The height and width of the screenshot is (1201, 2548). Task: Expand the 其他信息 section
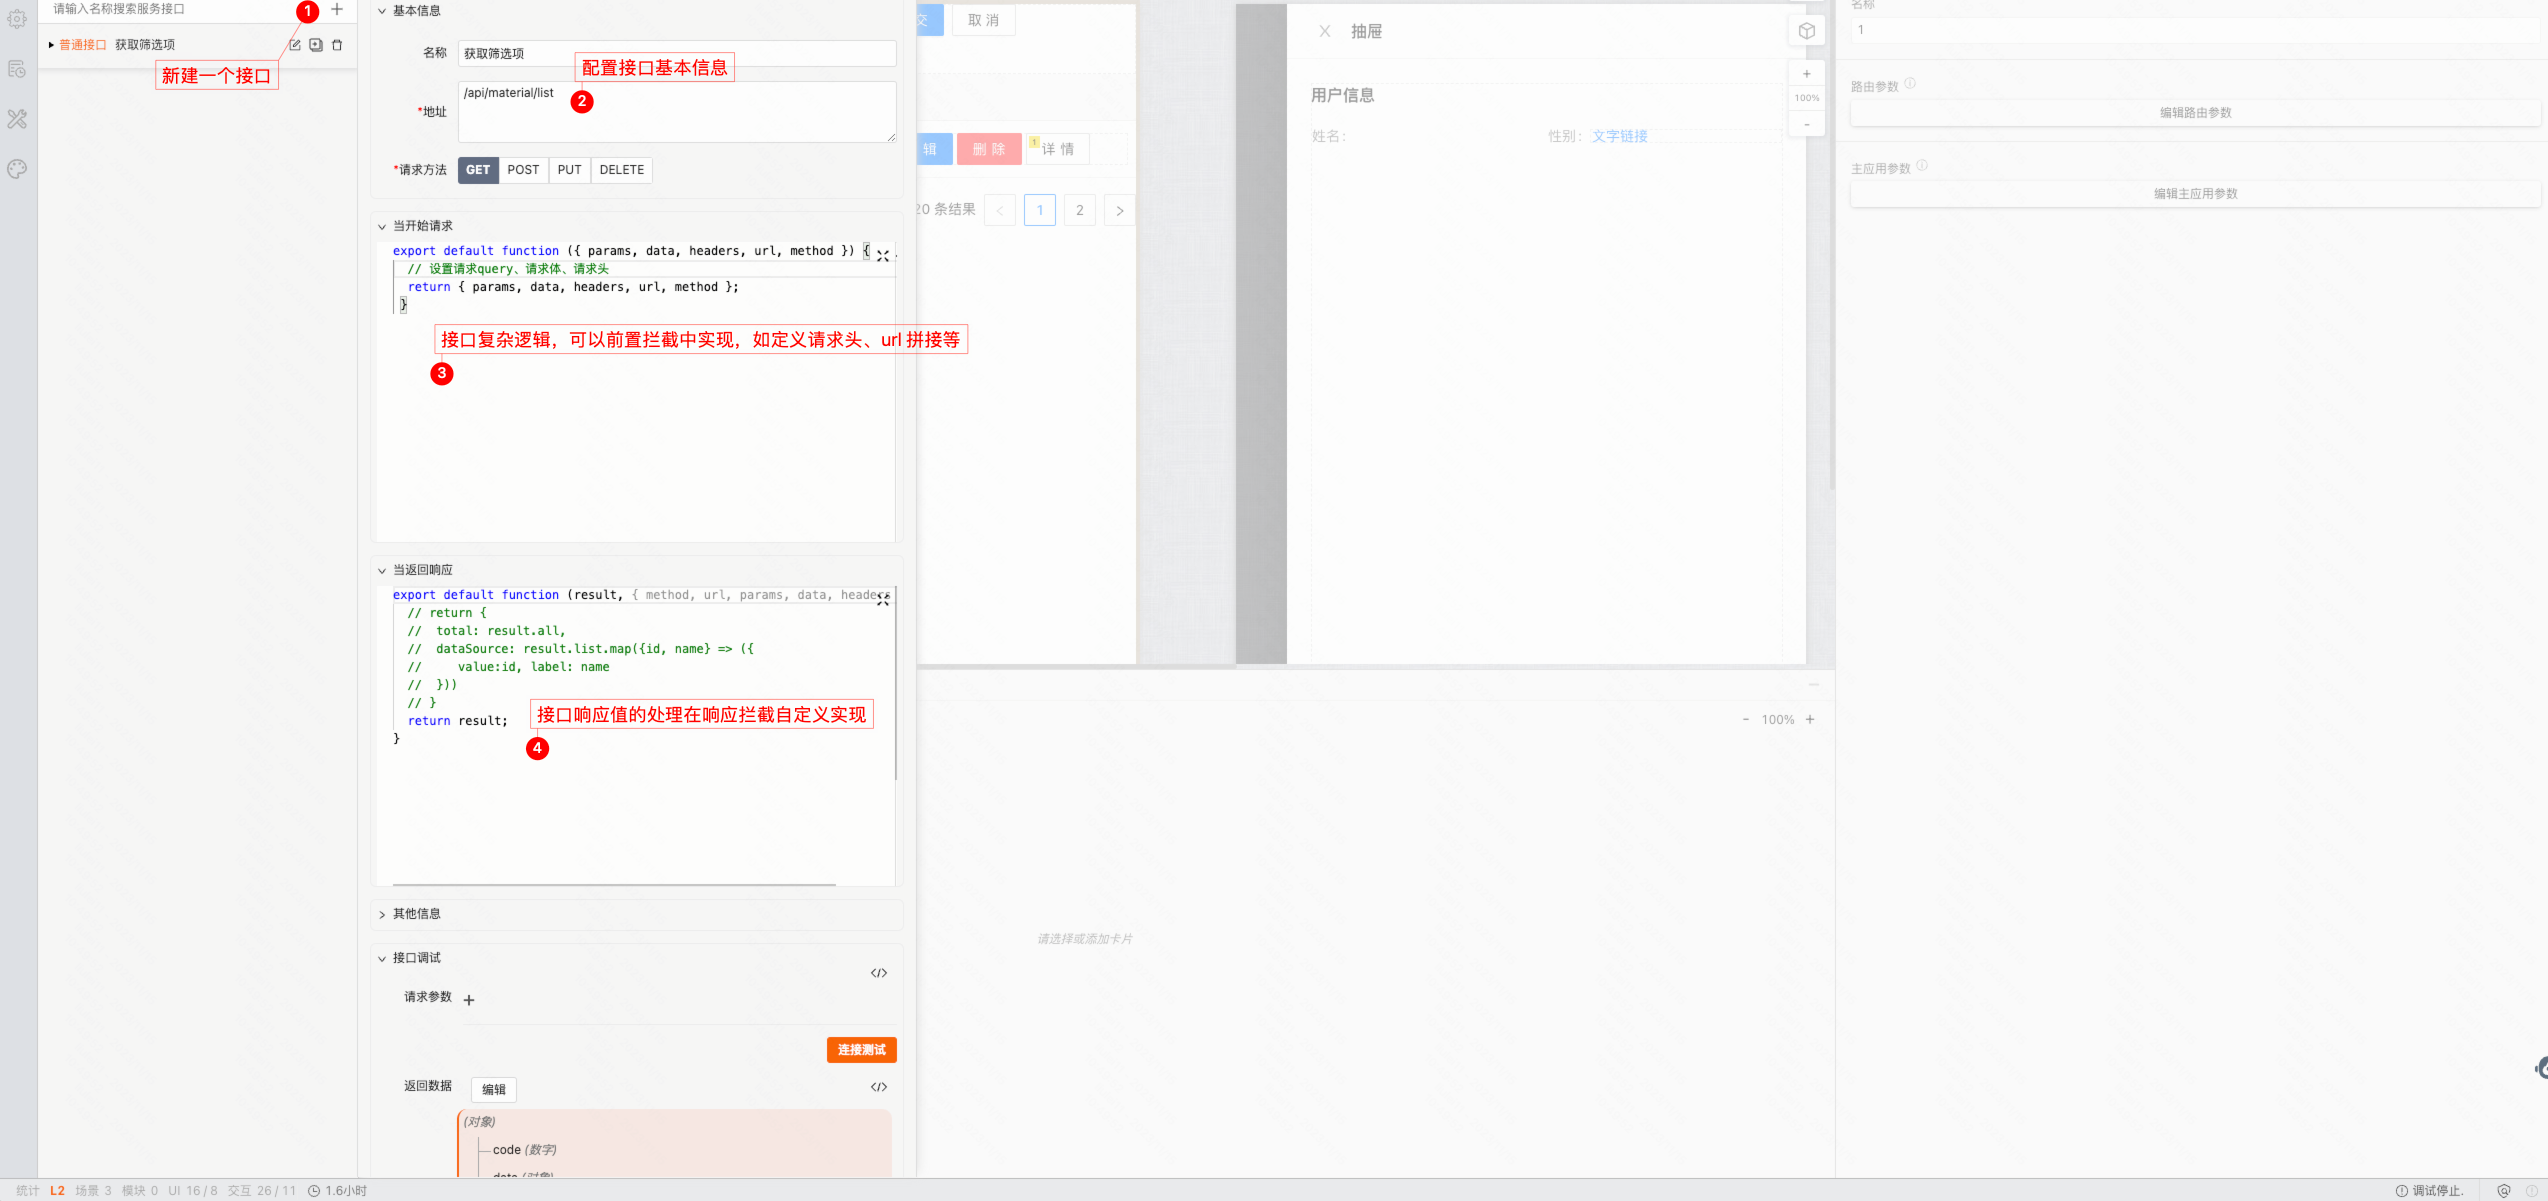click(382, 915)
